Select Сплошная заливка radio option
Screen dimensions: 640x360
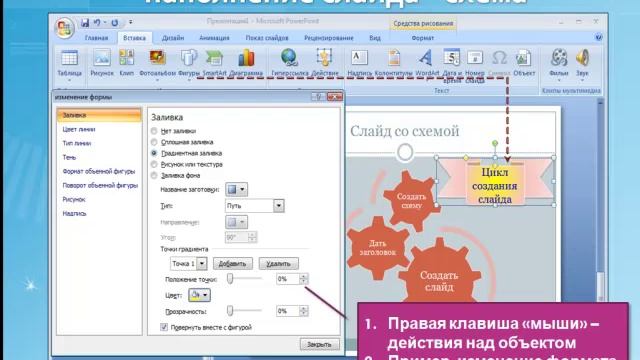[x=154, y=142]
